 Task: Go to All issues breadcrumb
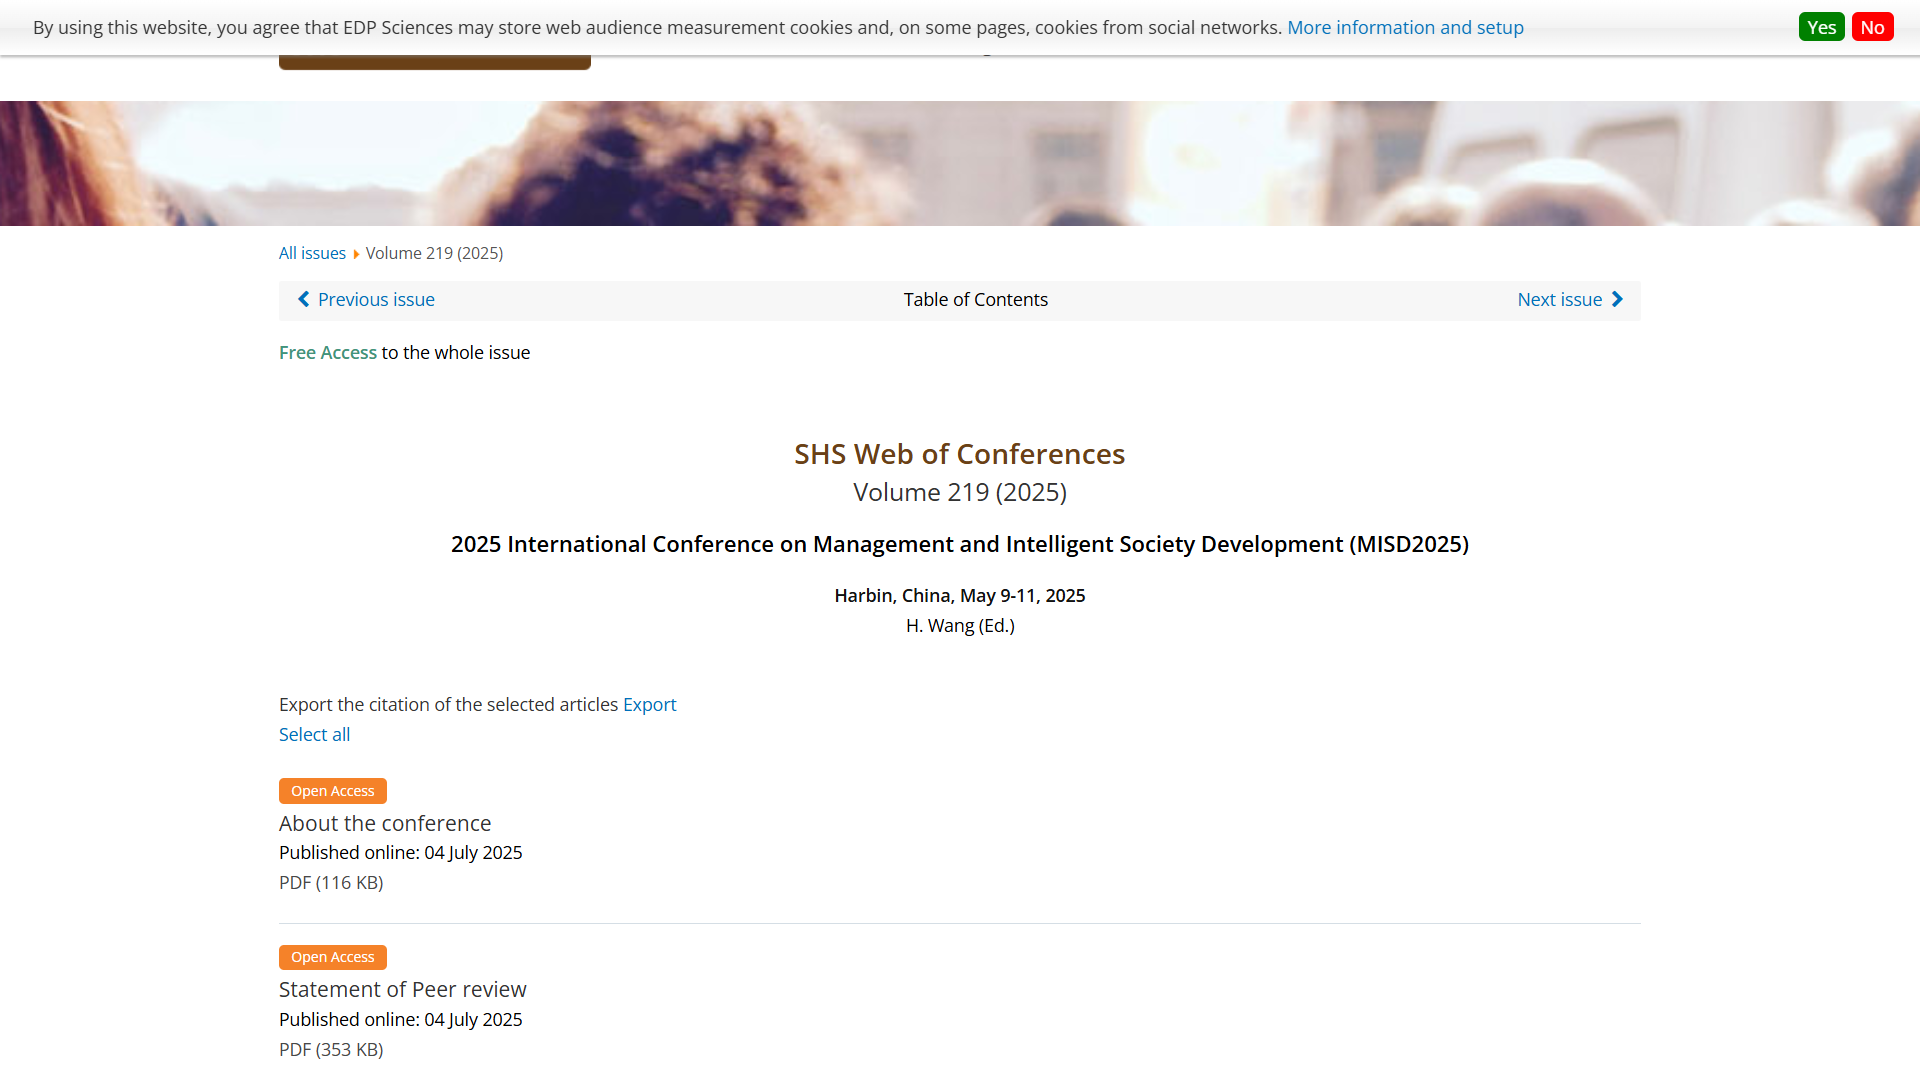pos(312,253)
